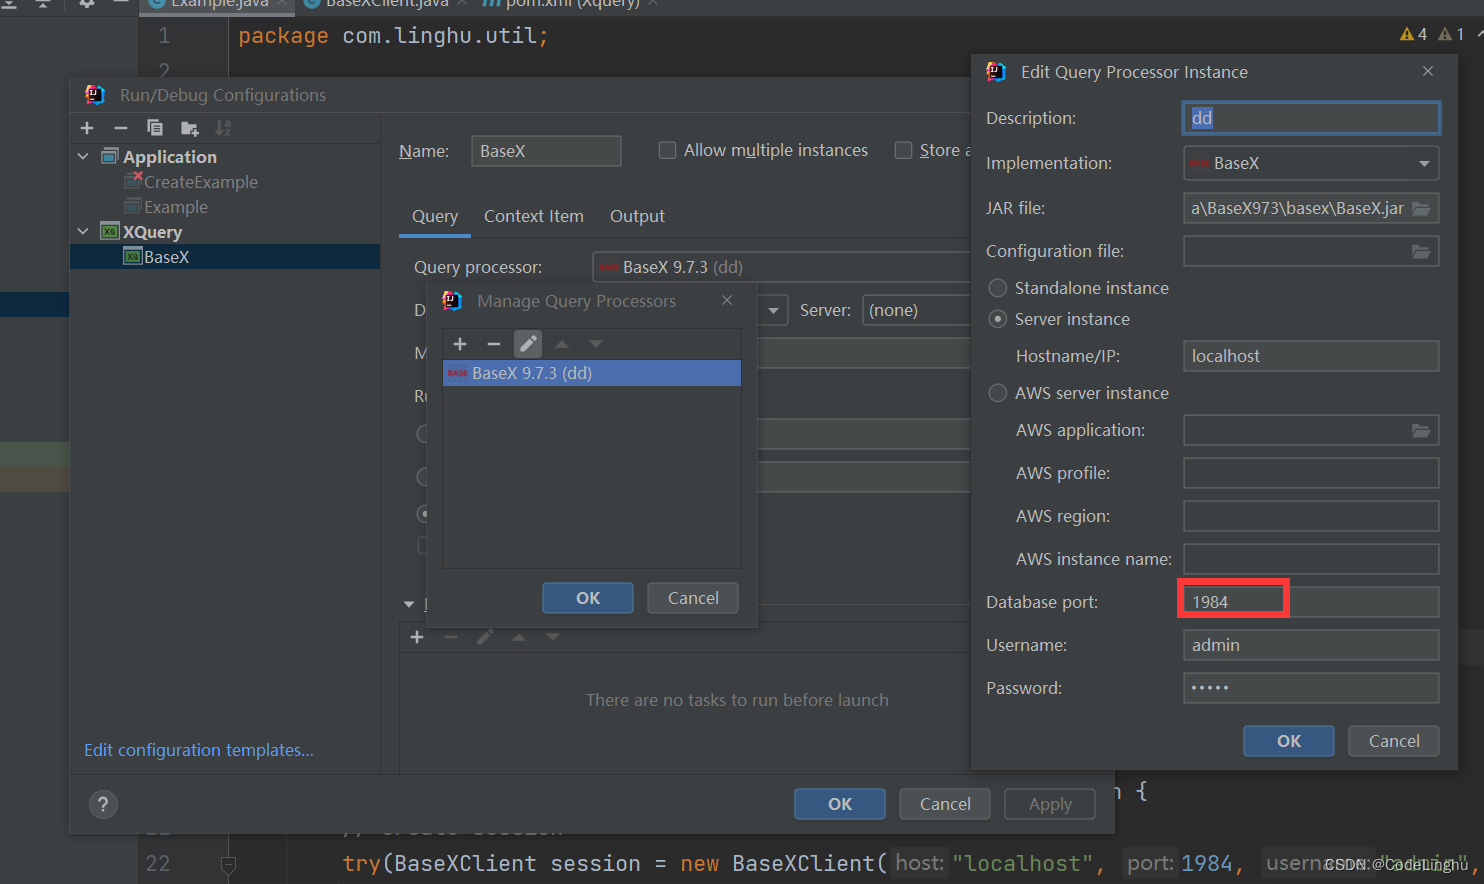Click Cancel in Edit Query Processor Instance
The image size is (1484, 884).
(1394, 741)
